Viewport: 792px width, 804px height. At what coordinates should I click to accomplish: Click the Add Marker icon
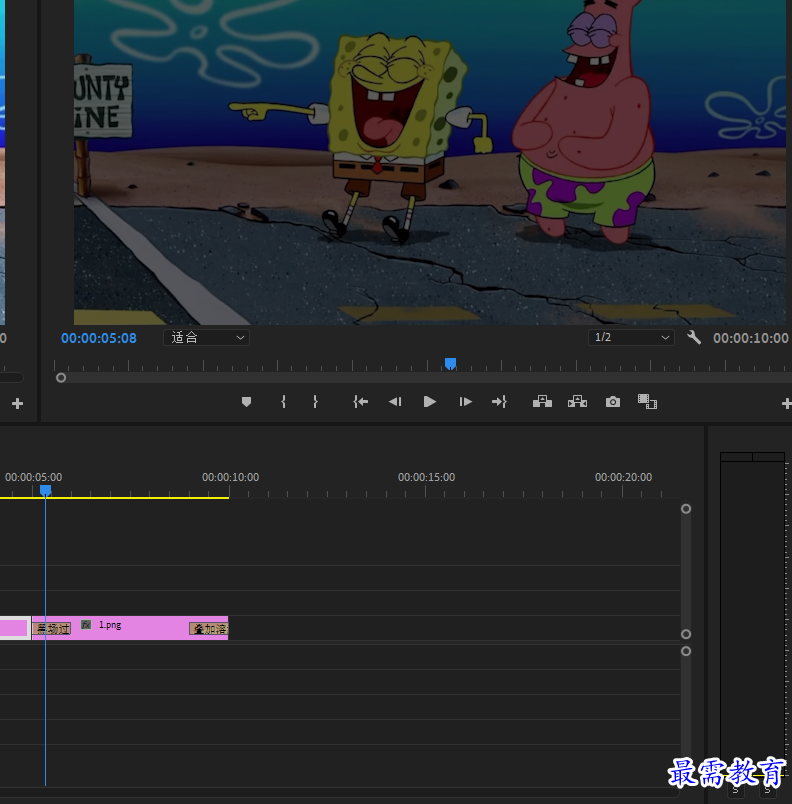(246, 402)
